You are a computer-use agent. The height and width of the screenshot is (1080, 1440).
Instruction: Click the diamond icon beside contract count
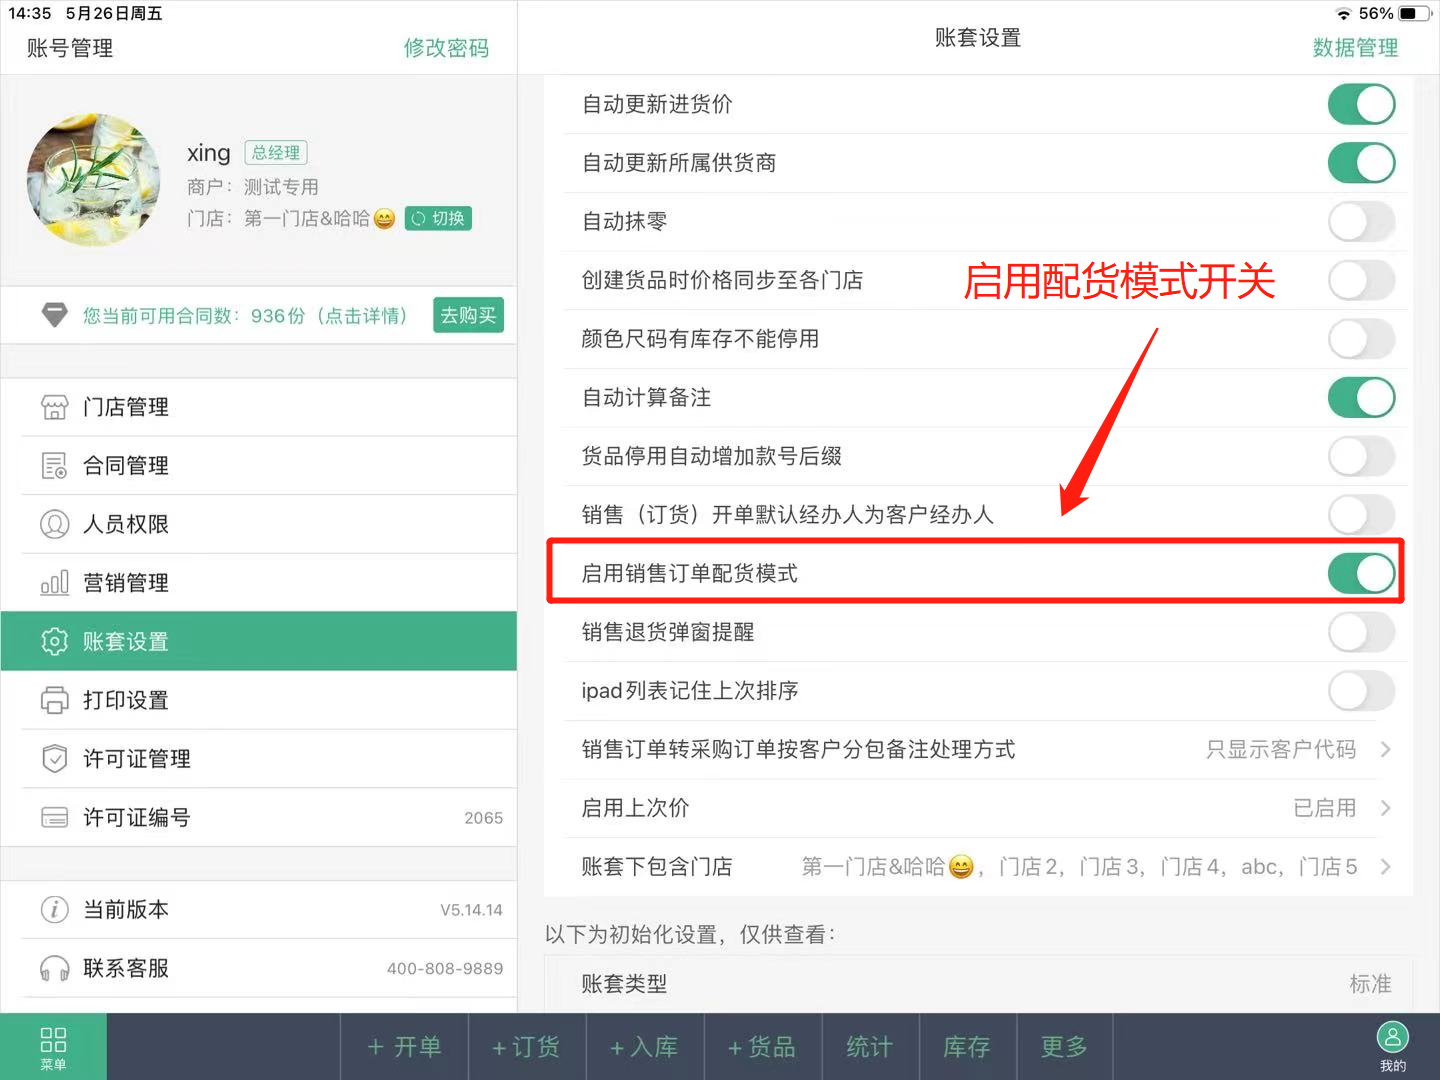(x=54, y=315)
